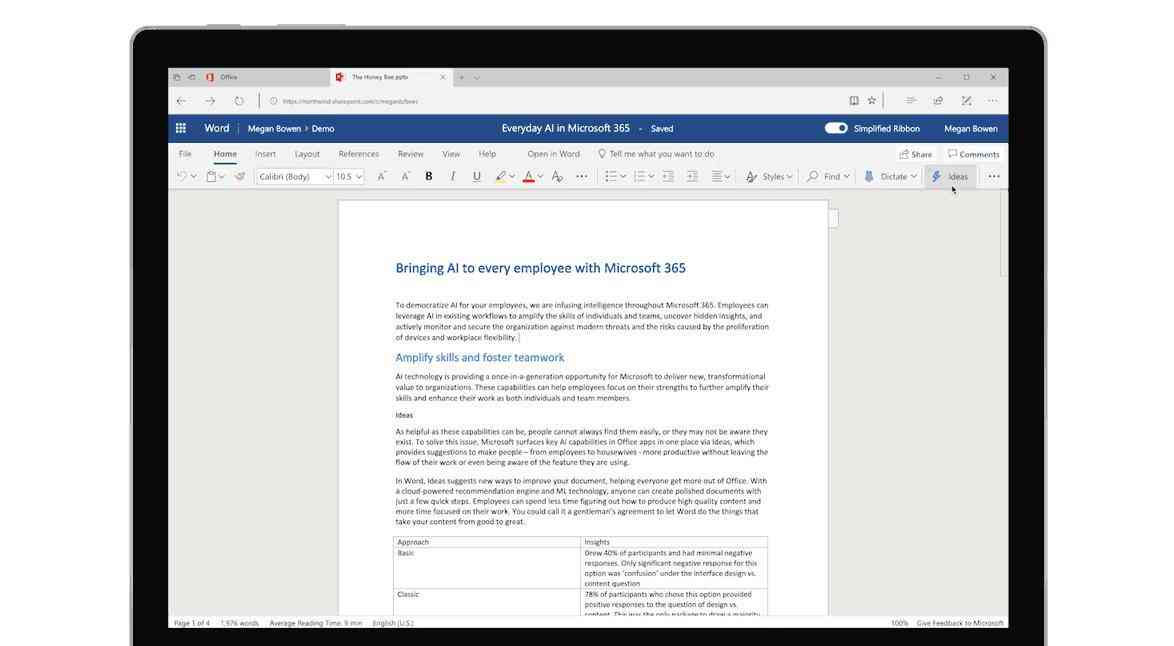Click the Undo icon in ribbon

click(x=181, y=177)
